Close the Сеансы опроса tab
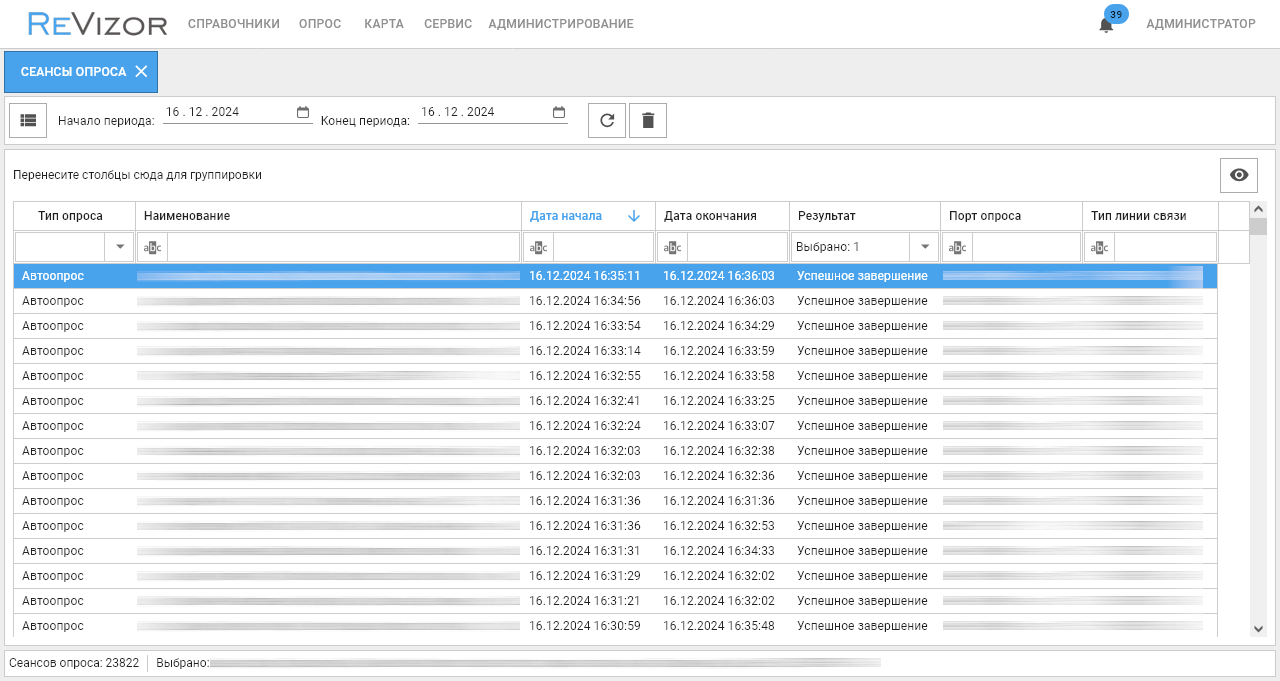This screenshot has width=1280, height=681. (x=141, y=72)
